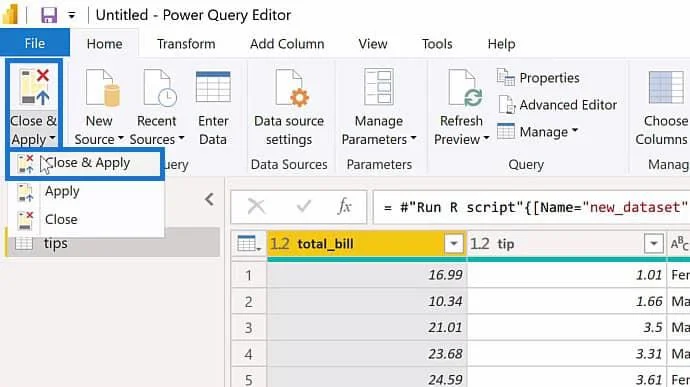The image size is (690, 387).
Task: Click the Choose Columns icon
Action: click(666, 87)
